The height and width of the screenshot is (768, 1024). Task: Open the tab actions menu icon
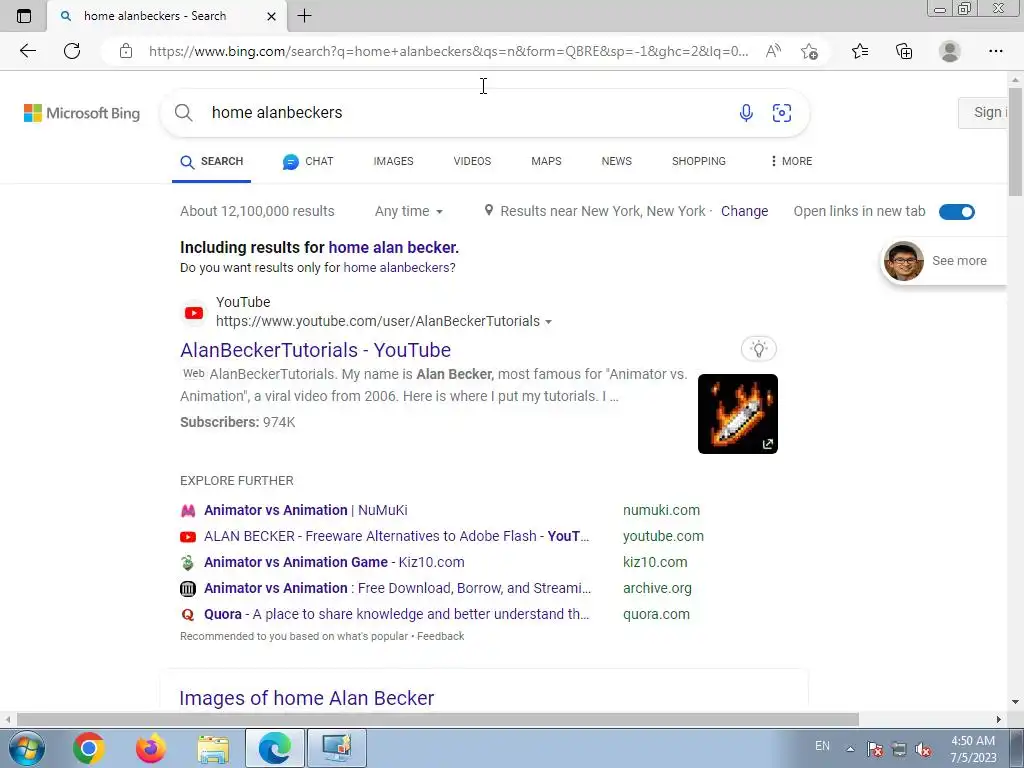pyautogui.click(x=24, y=16)
